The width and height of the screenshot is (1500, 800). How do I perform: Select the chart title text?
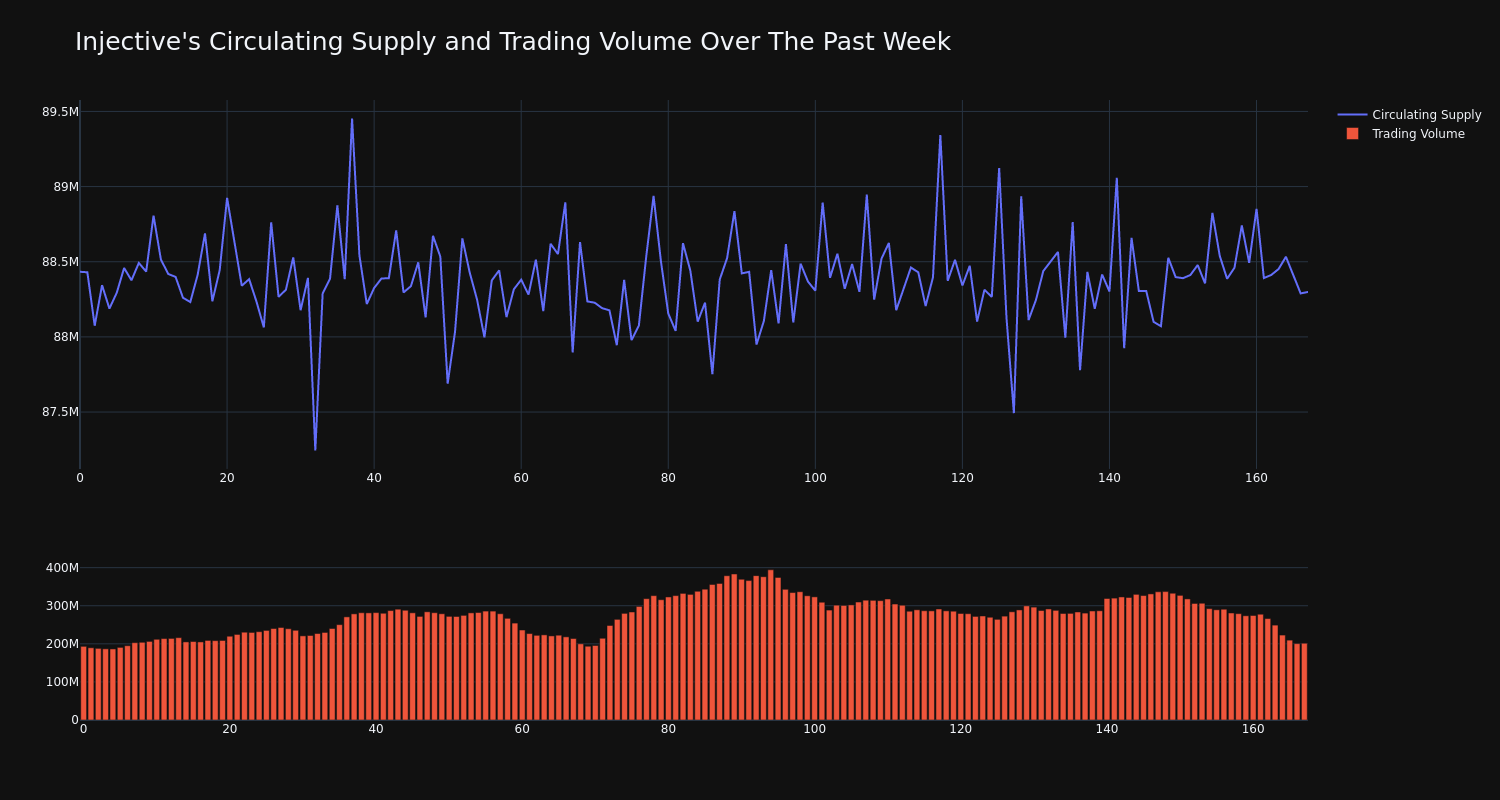pos(513,42)
